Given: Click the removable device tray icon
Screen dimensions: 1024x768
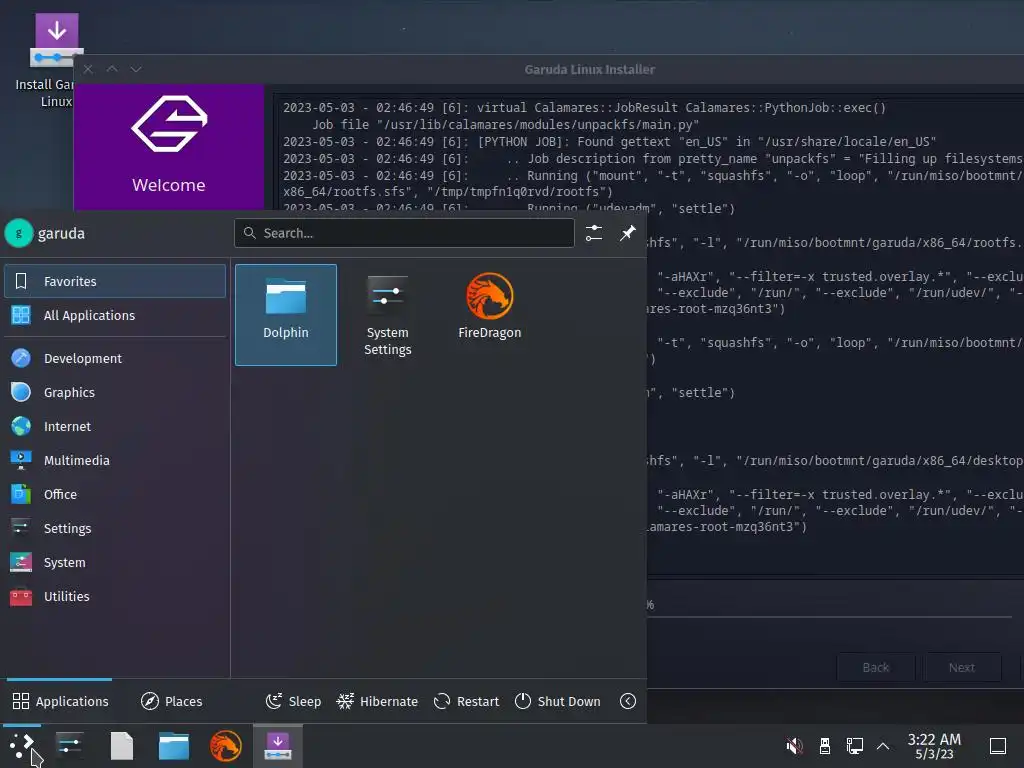Looking at the screenshot, I should [x=825, y=745].
